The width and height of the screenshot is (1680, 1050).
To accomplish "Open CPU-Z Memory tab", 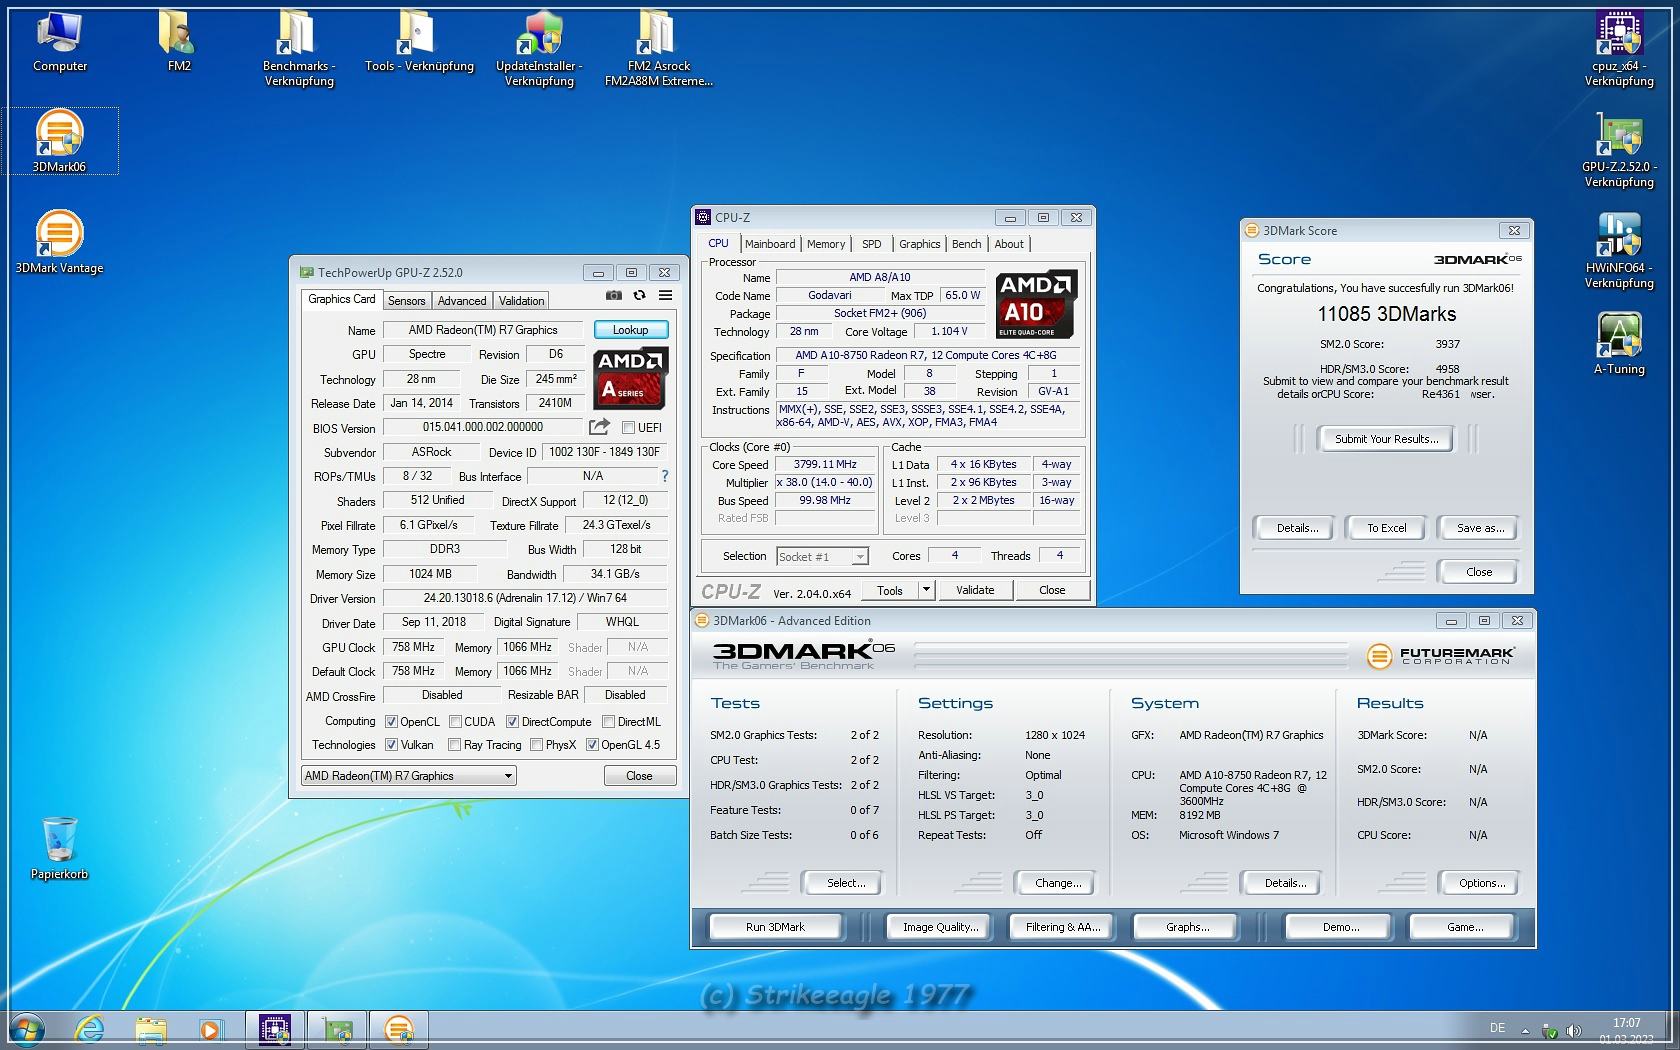I will [826, 244].
